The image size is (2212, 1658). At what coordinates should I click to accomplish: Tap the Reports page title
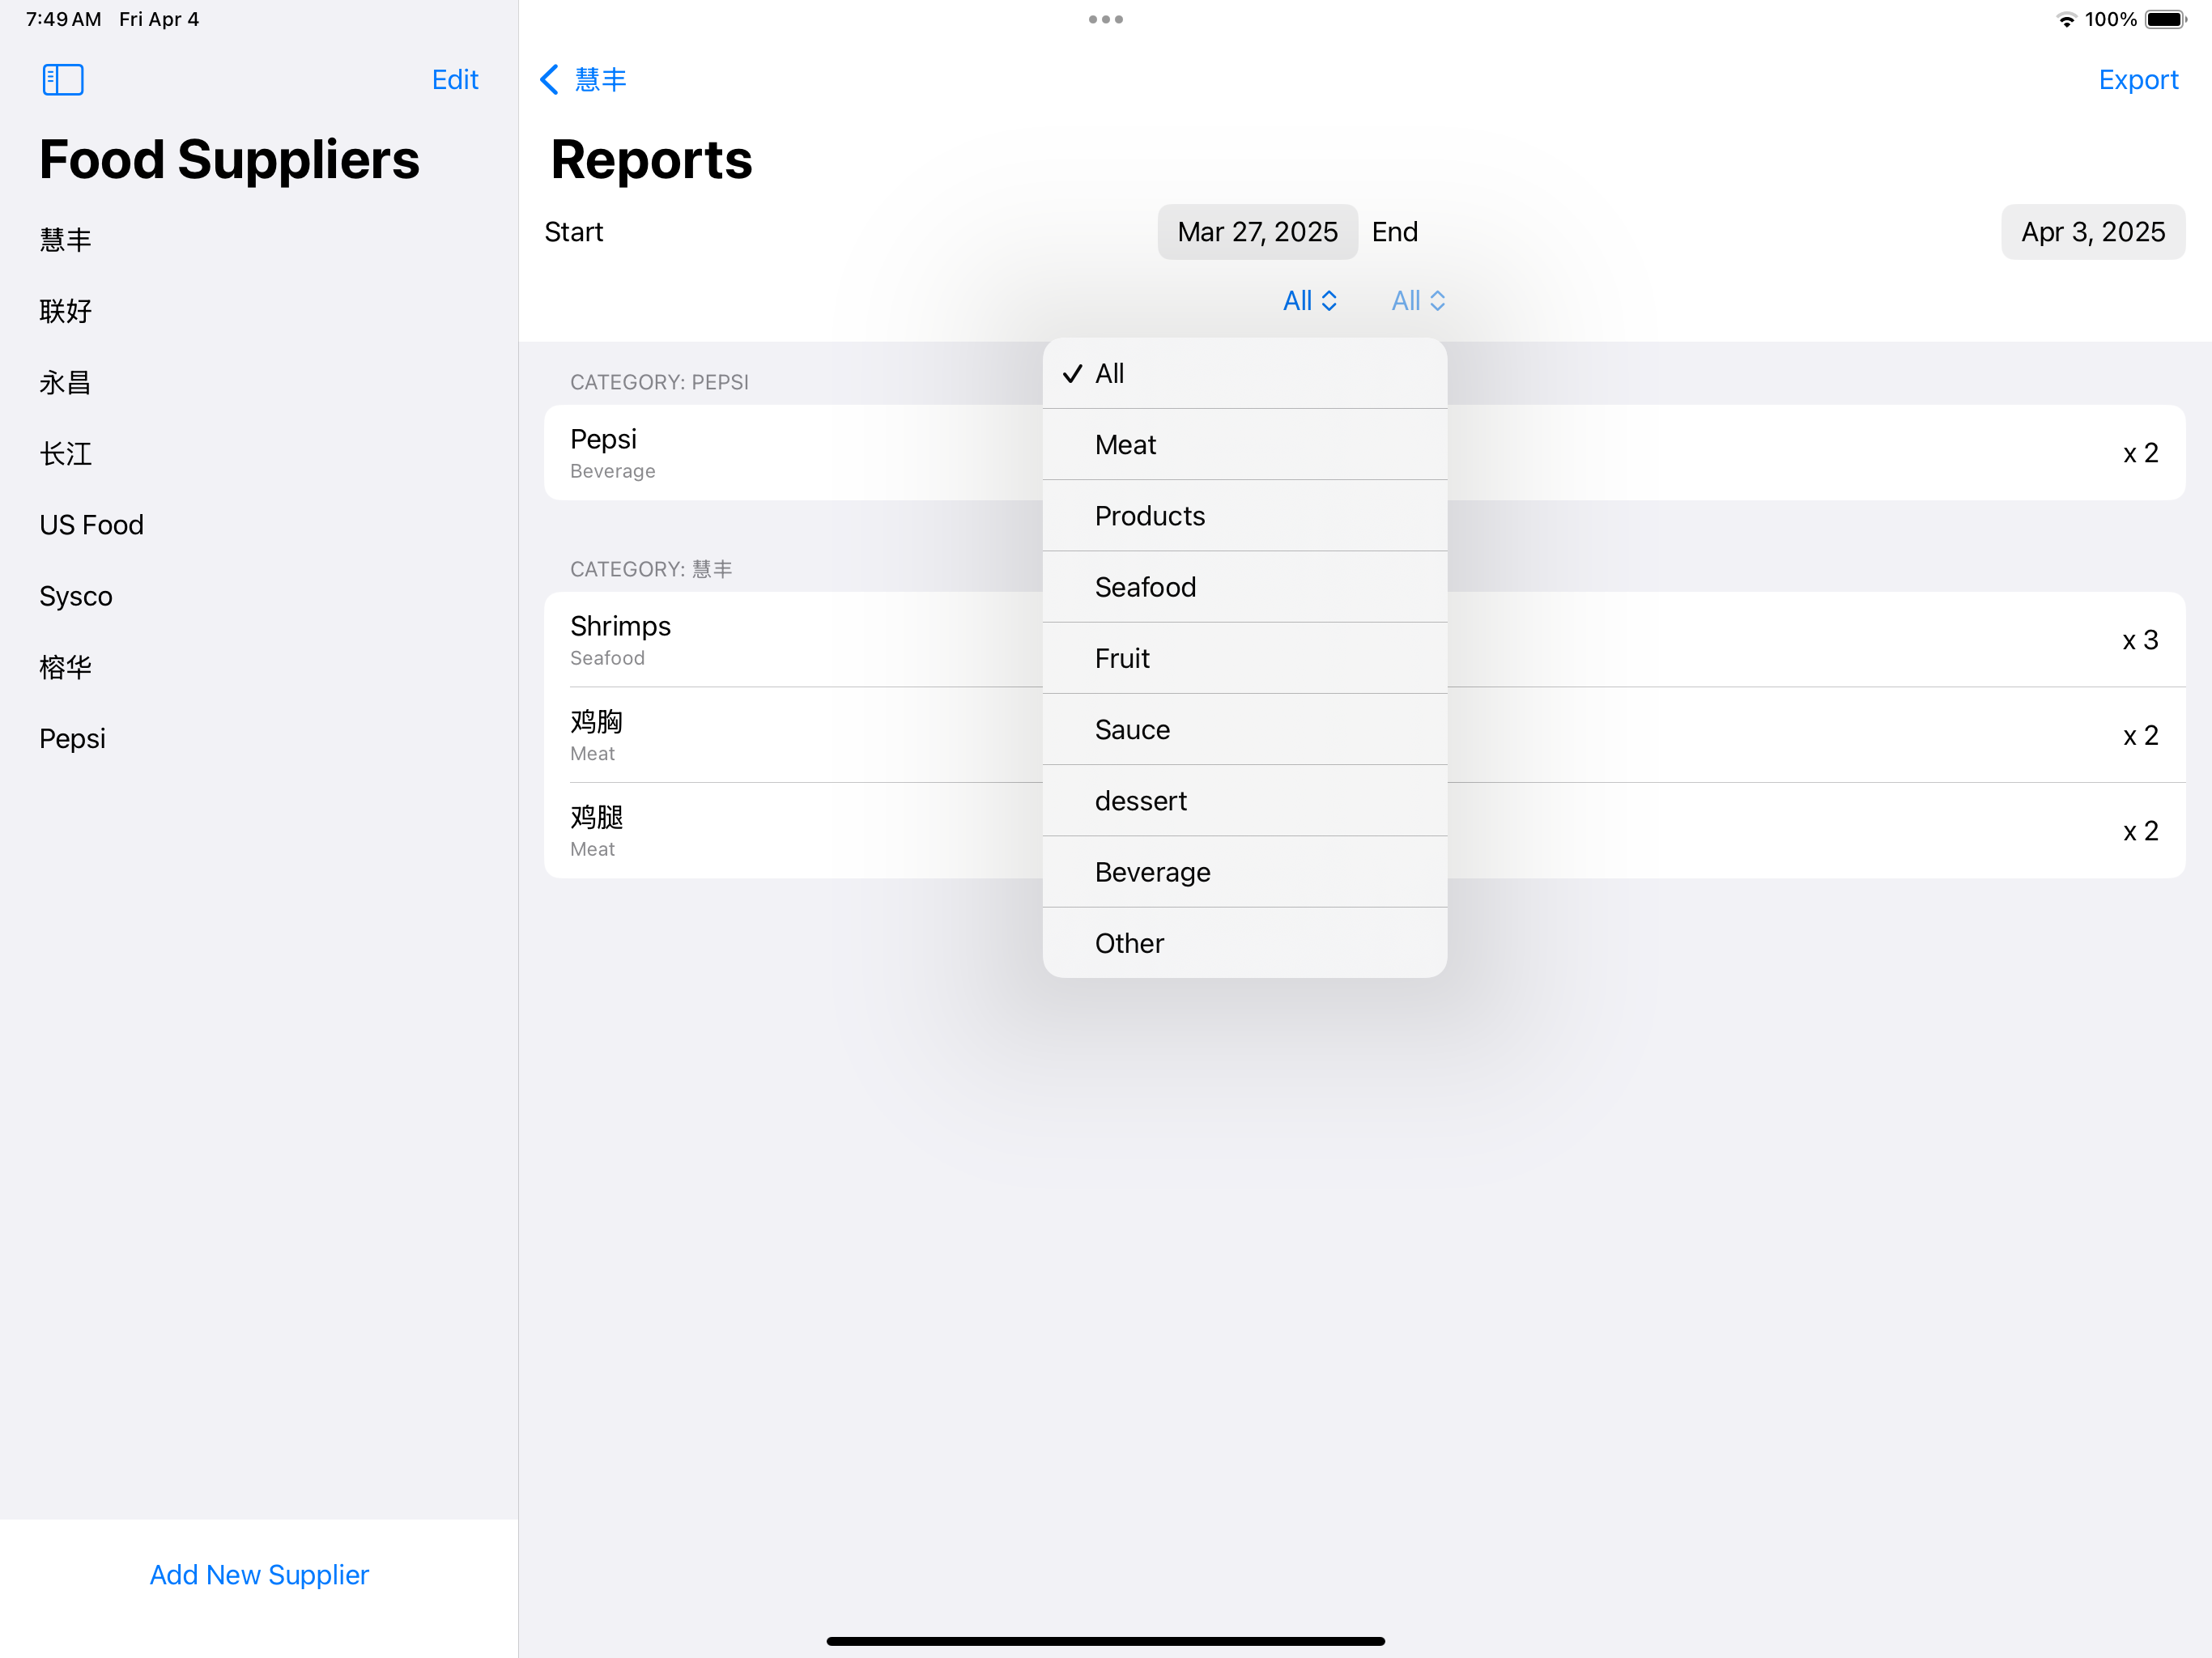[651, 160]
